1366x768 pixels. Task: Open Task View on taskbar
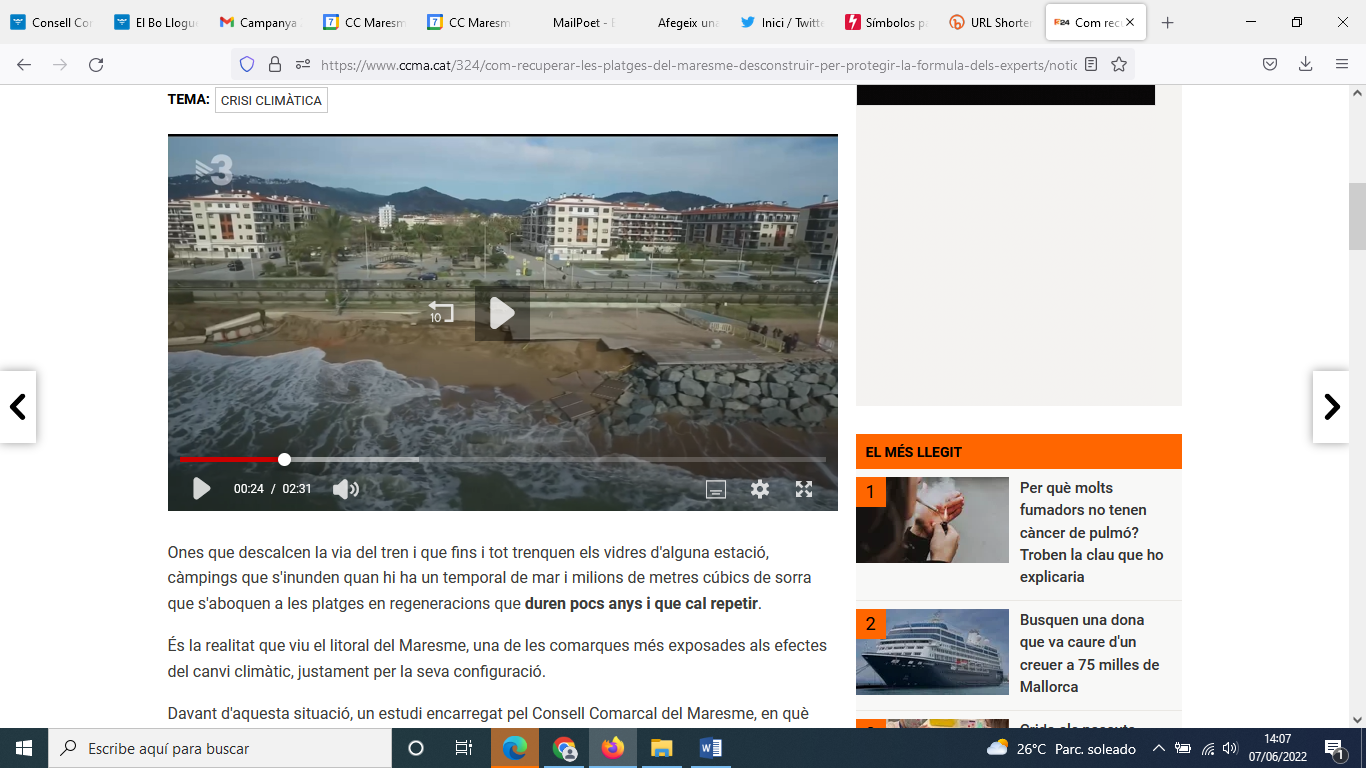(x=464, y=748)
